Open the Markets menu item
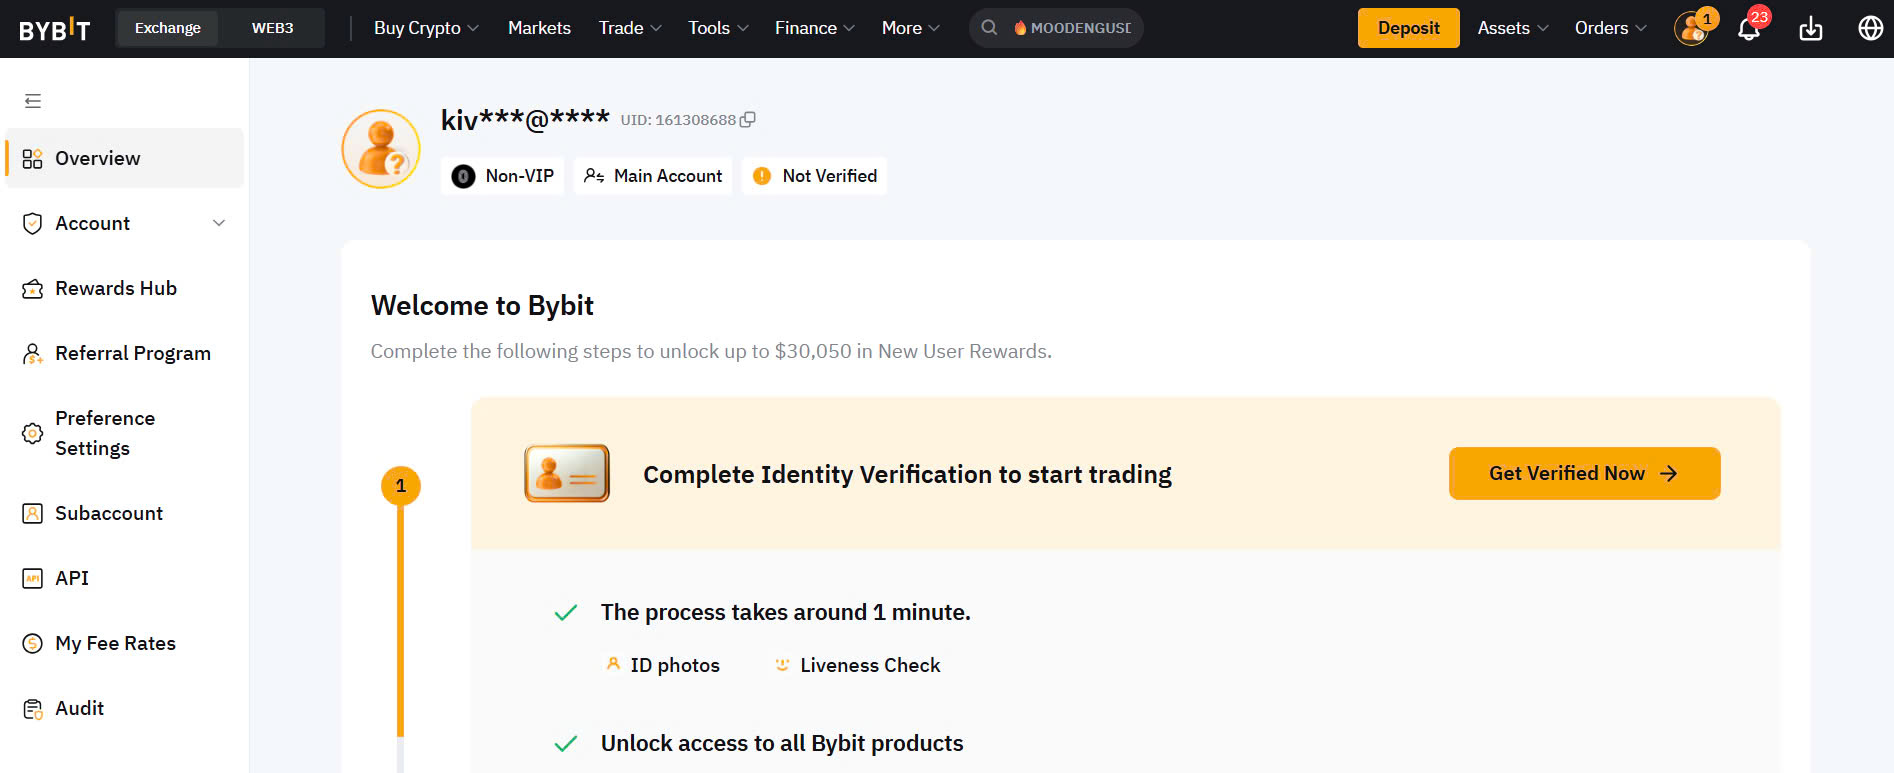 539,28
